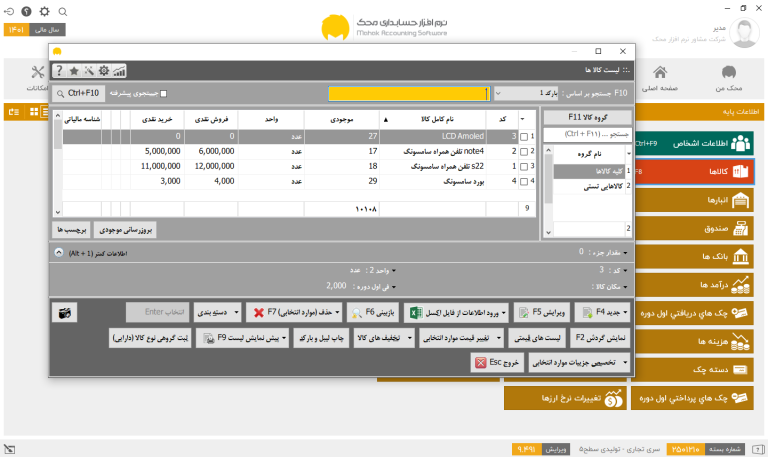Click the wrench tools icon in dialog toolbar
Image resolution: width=768 pixels, height=457 pixels.
[89, 71]
